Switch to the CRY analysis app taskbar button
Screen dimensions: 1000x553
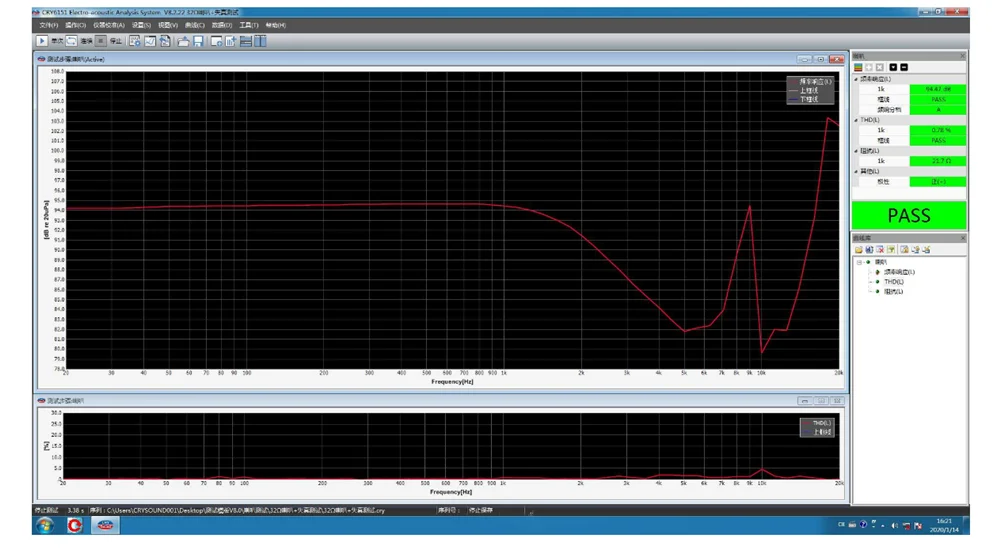click(105, 526)
